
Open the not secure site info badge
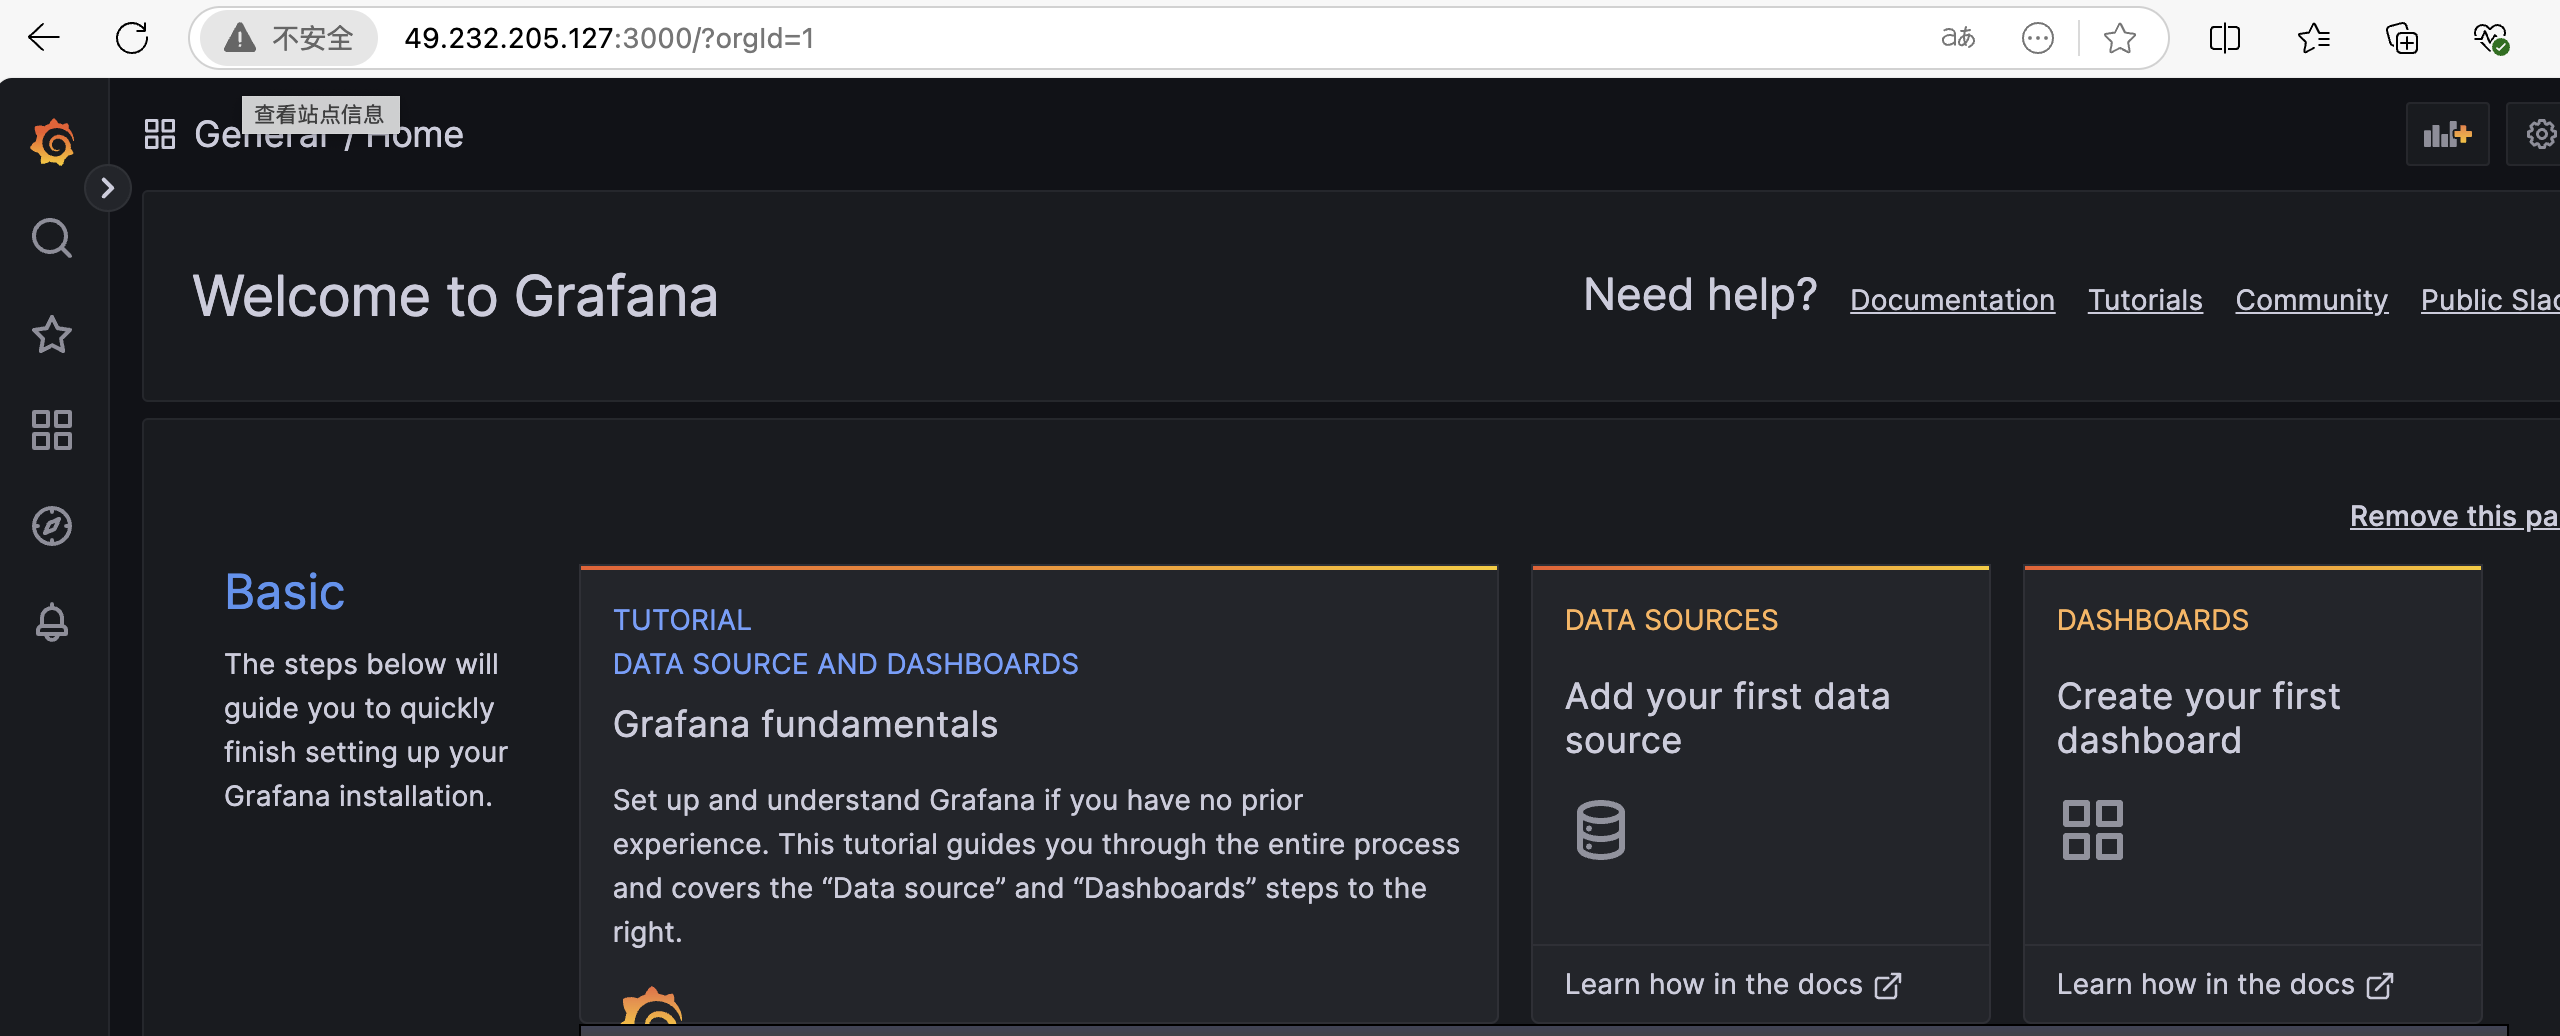click(x=289, y=38)
